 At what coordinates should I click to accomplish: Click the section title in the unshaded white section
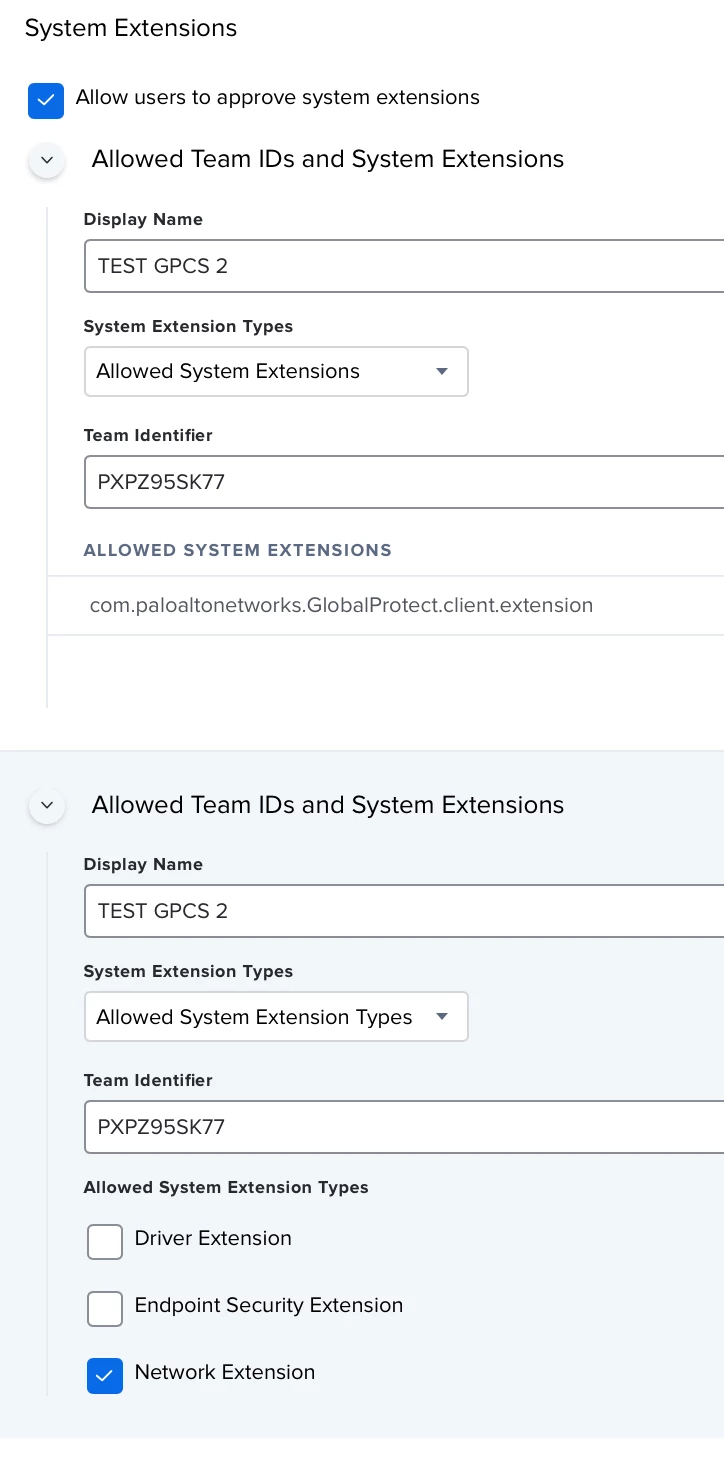[x=328, y=159]
